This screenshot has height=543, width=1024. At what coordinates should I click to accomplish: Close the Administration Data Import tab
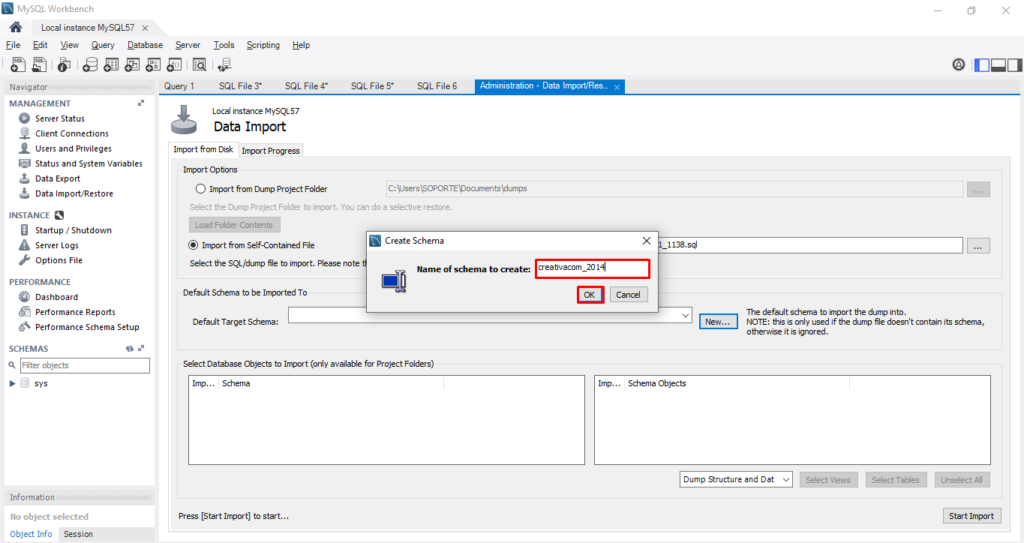tap(616, 87)
